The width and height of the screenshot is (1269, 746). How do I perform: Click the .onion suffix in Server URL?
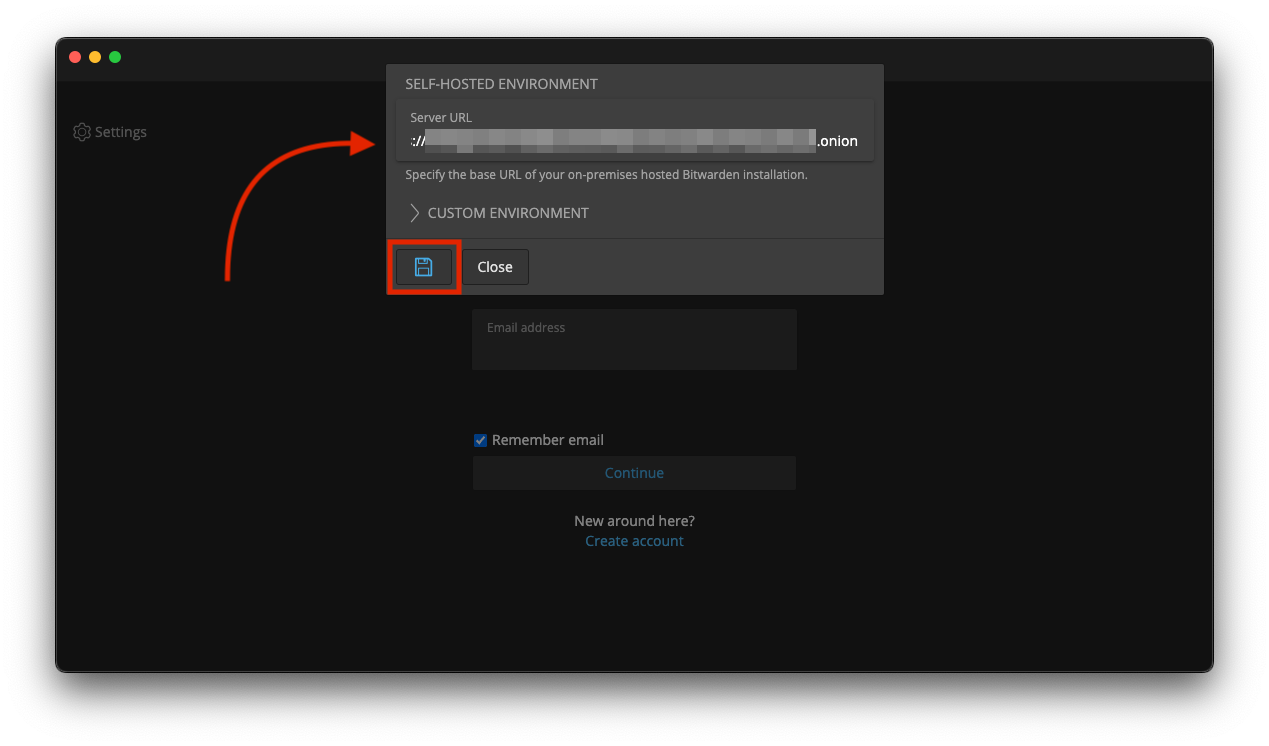837,141
